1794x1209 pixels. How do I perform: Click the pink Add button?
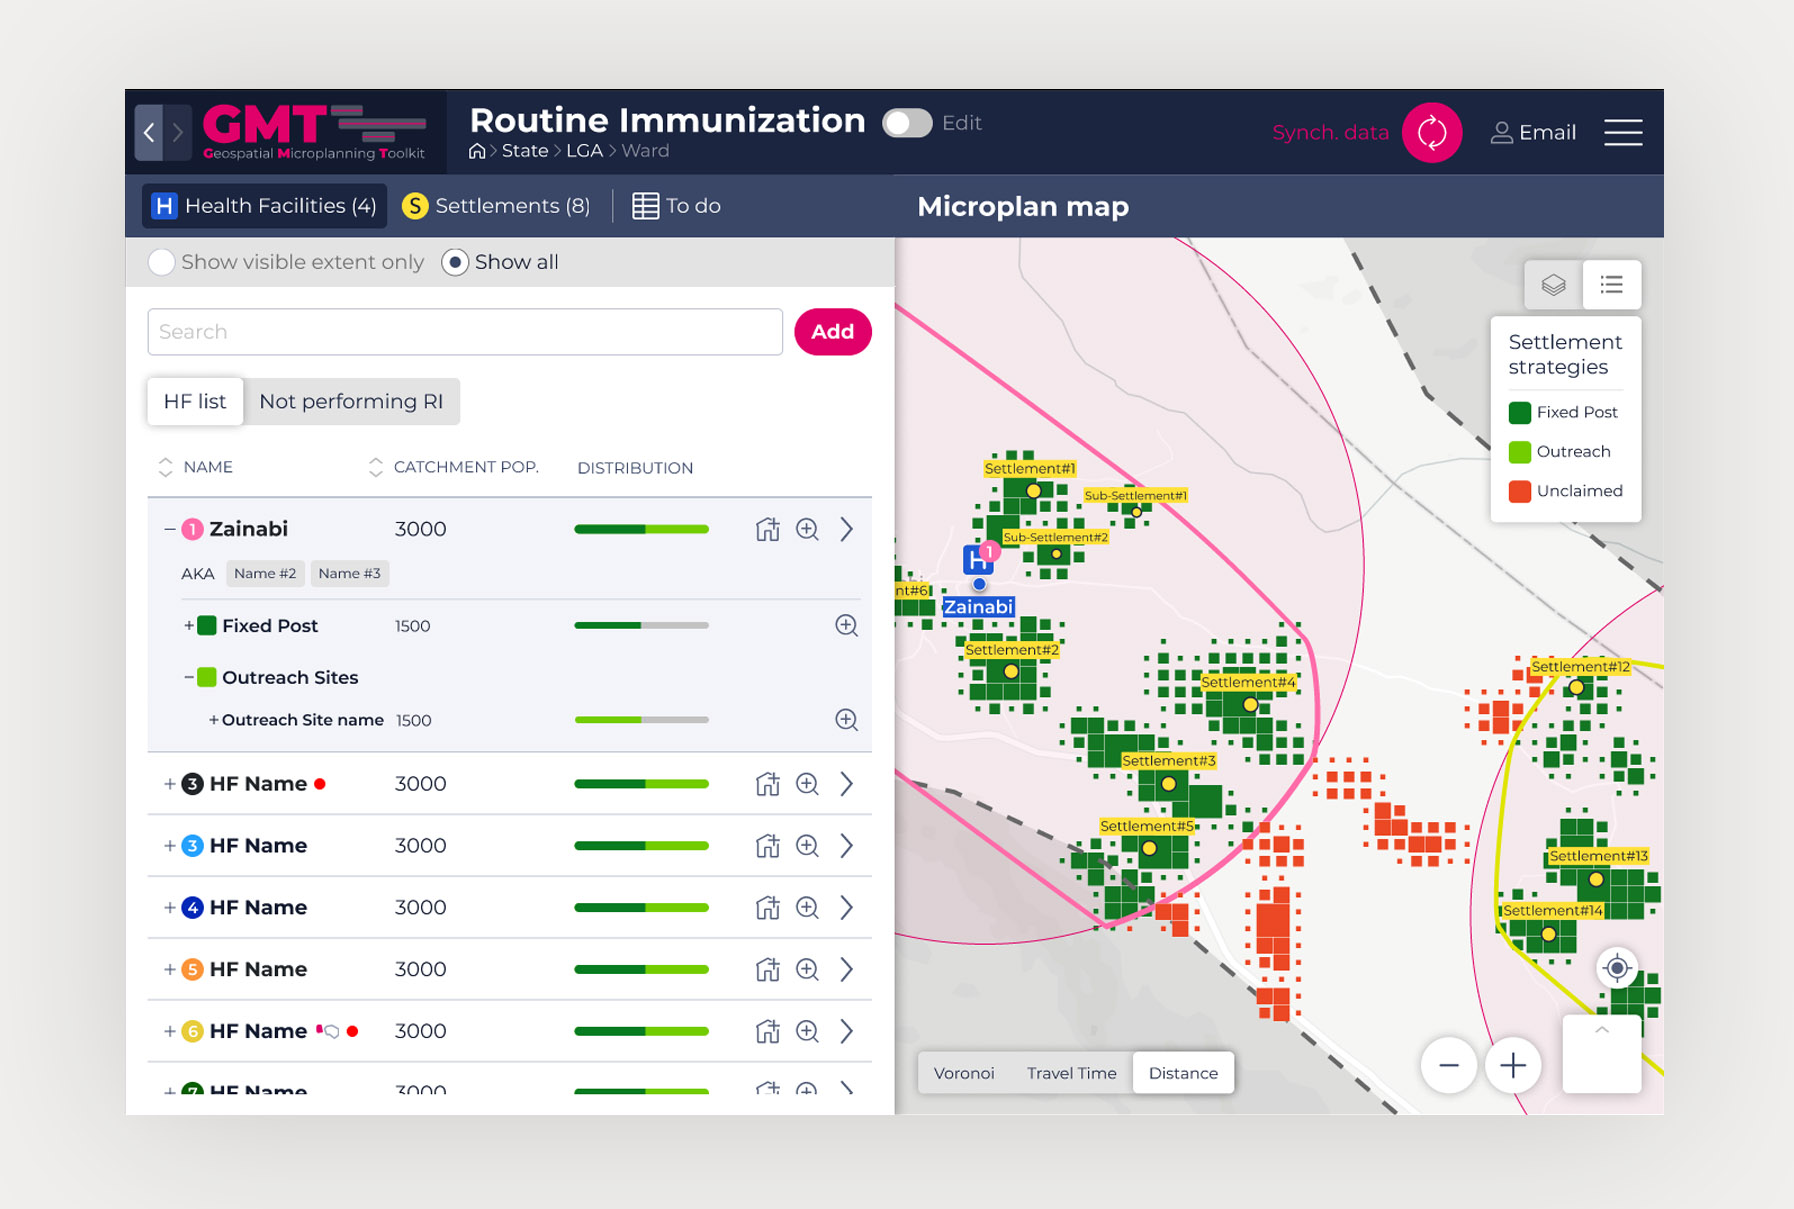pyautogui.click(x=832, y=332)
